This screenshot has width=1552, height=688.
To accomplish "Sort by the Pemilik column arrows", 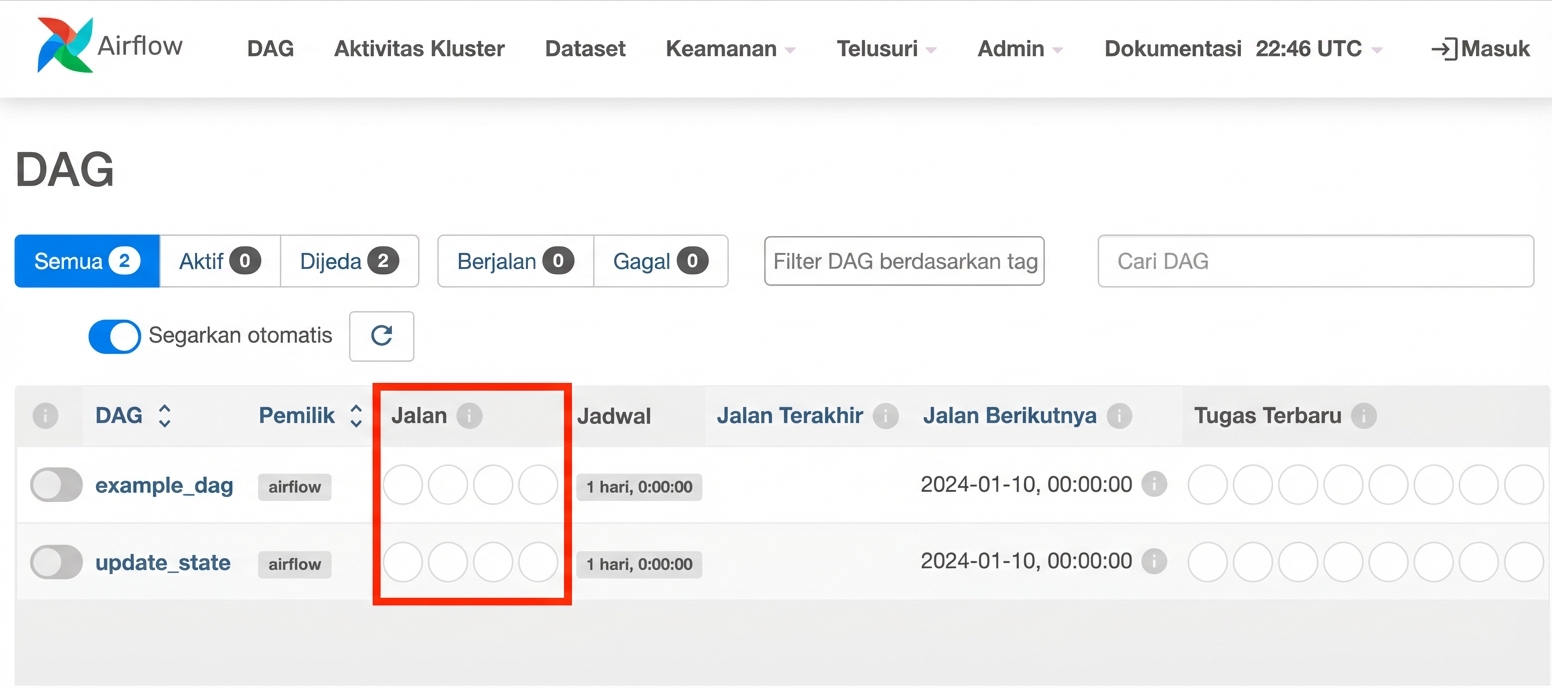I will (356, 416).
